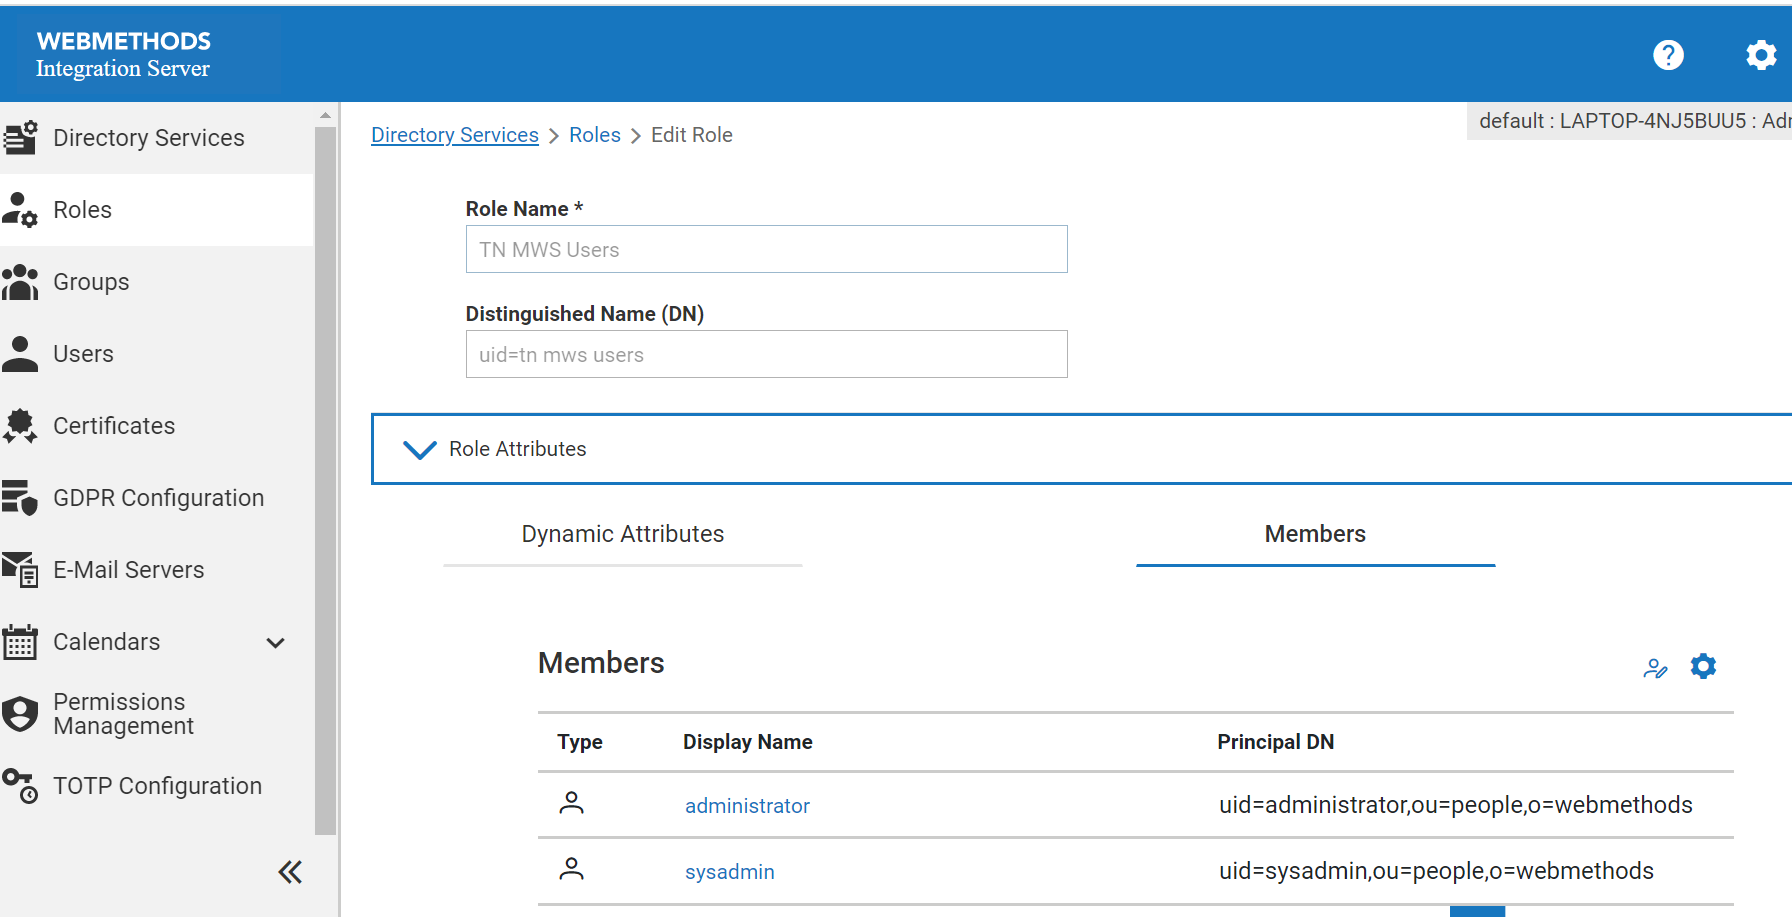Switch to the Dynamic Attributes tab
1792x917 pixels.
tap(623, 534)
